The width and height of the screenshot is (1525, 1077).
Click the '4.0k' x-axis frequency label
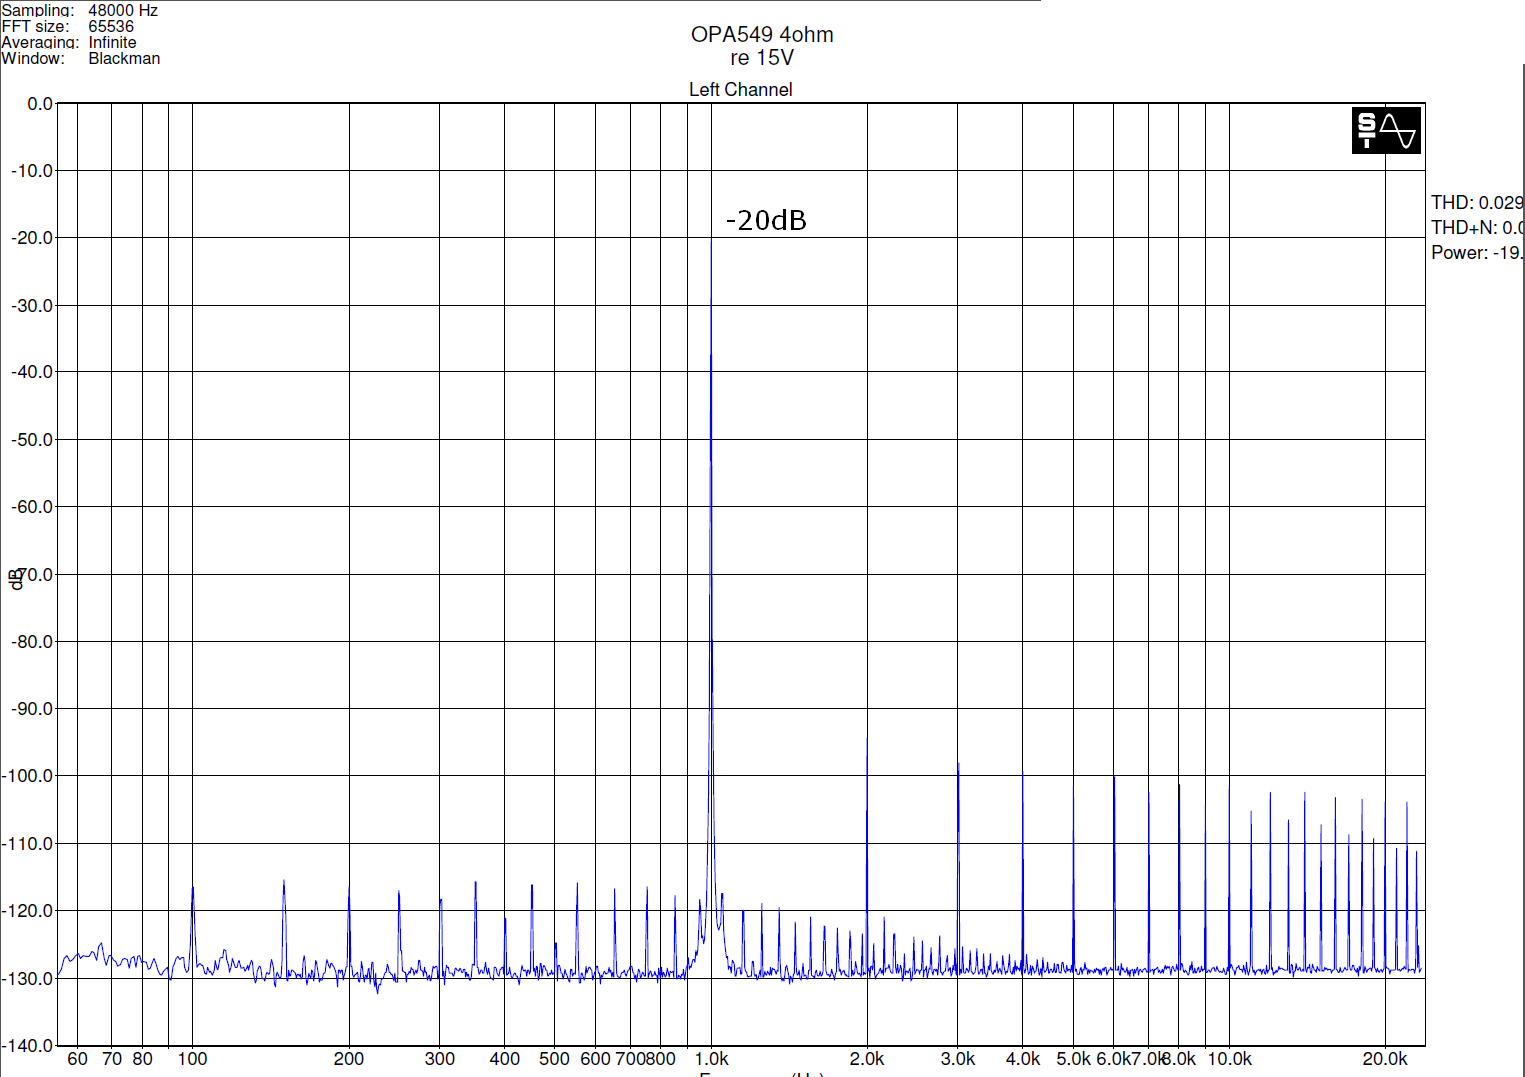coord(1023,1059)
